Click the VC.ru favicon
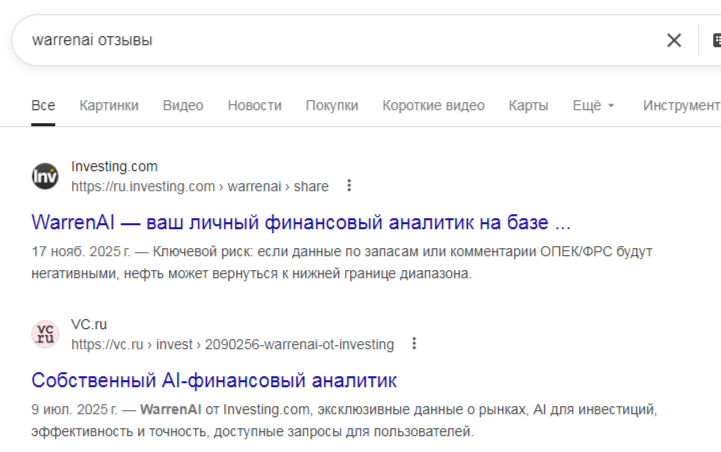721x452 pixels. 45,334
